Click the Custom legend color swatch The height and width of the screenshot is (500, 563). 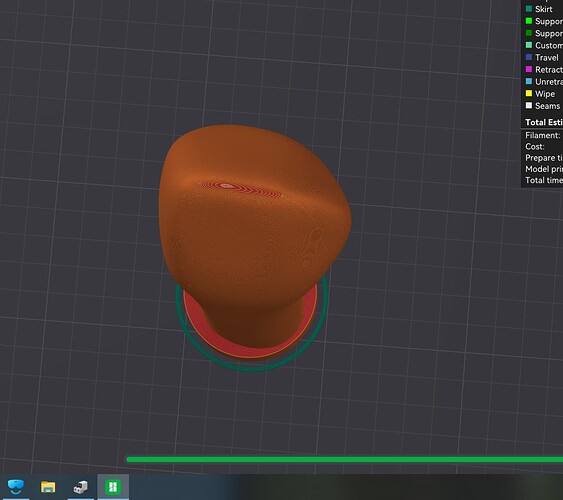(x=529, y=45)
